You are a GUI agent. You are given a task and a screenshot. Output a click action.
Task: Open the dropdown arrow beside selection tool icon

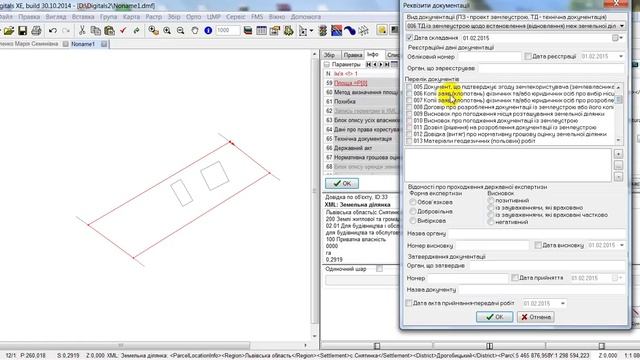pos(311,31)
